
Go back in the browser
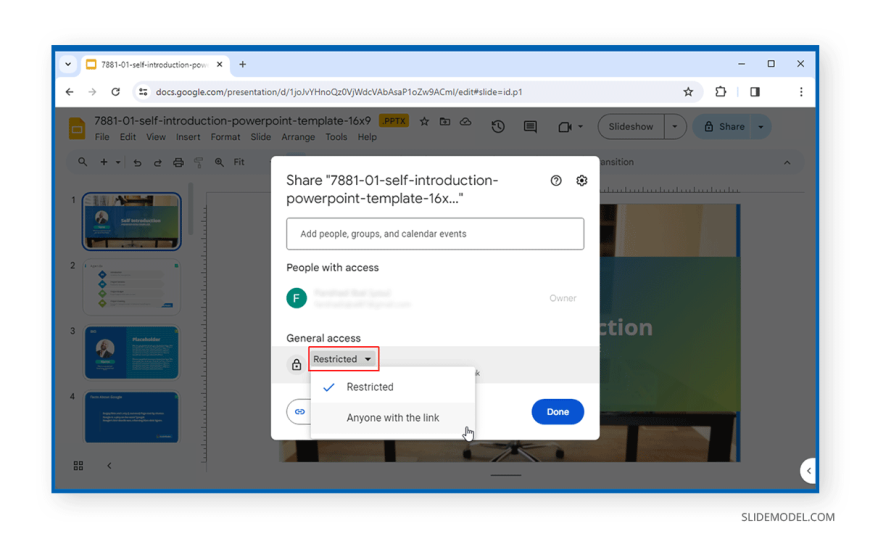point(69,92)
